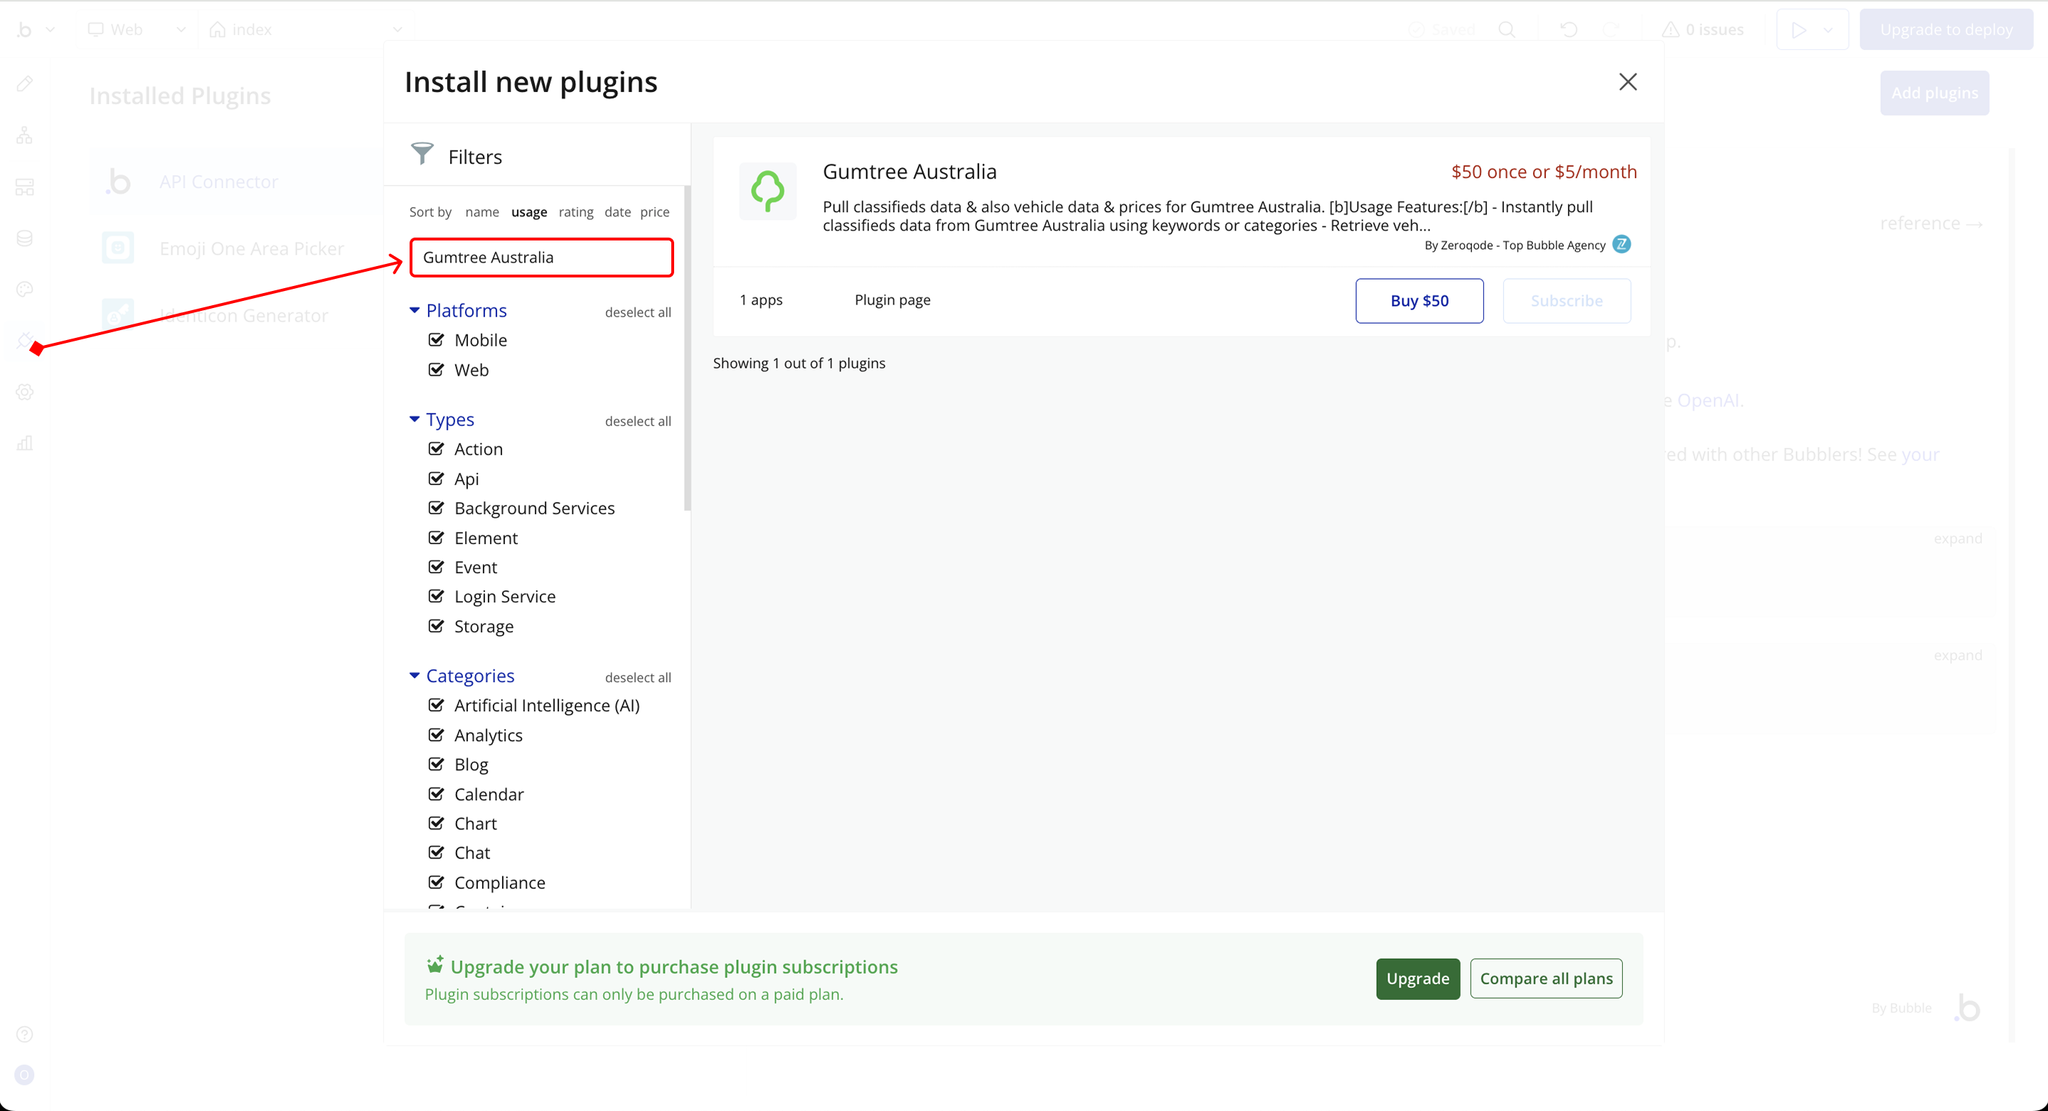
Task: Click the Gumtree Australia search field
Action: click(541, 257)
